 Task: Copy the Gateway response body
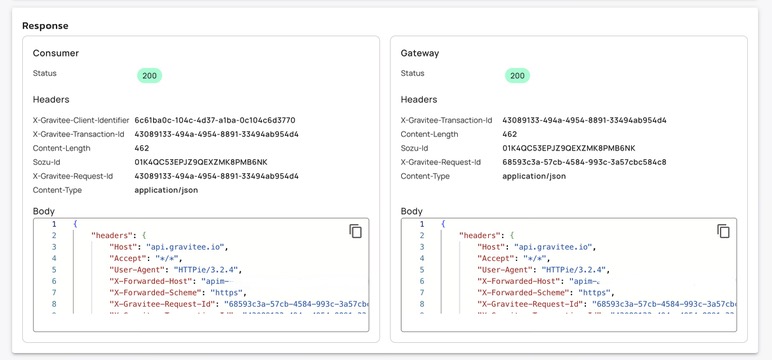pos(723,231)
